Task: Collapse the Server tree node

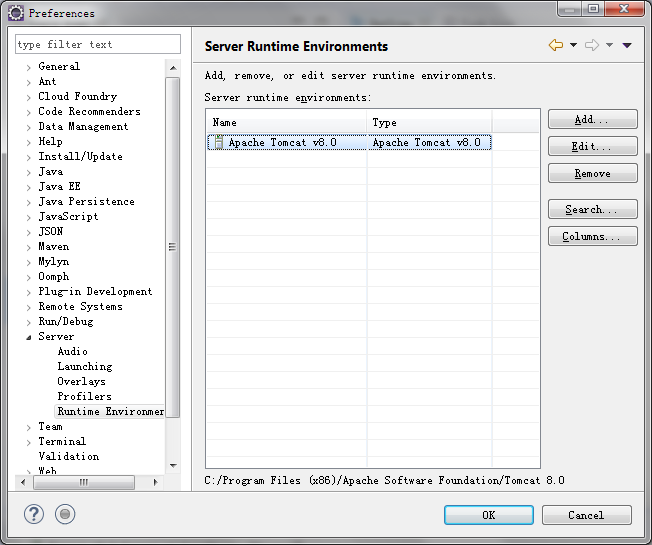Action: pyautogui.click(x=28, y=337)
